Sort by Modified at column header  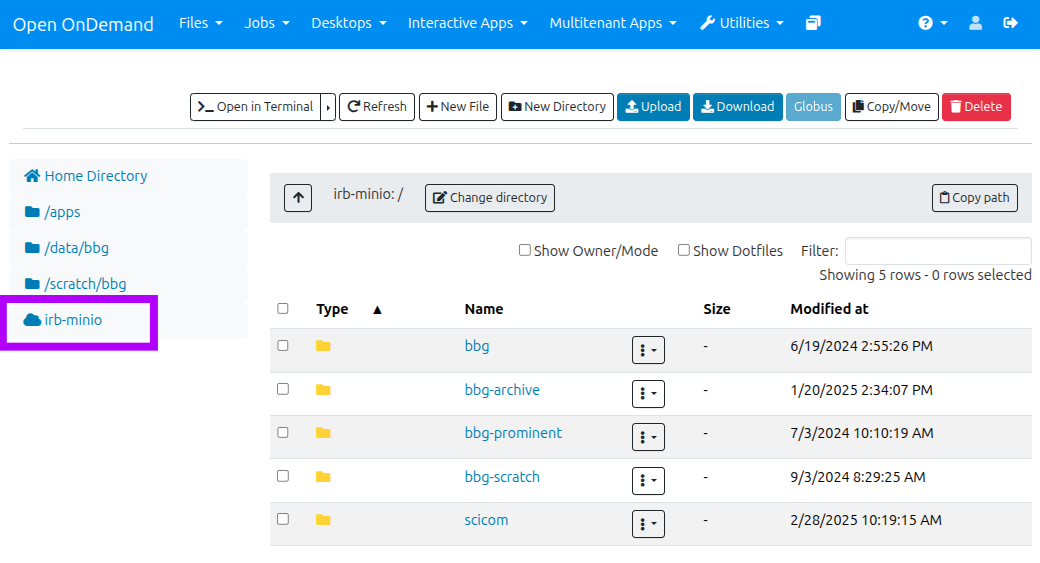point(829,309)
